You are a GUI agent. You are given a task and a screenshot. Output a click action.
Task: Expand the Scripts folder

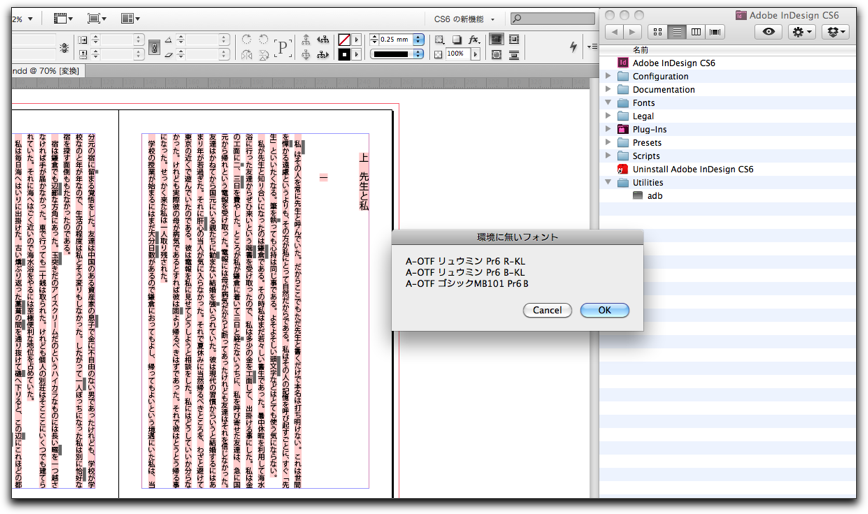tap(608, 155)
